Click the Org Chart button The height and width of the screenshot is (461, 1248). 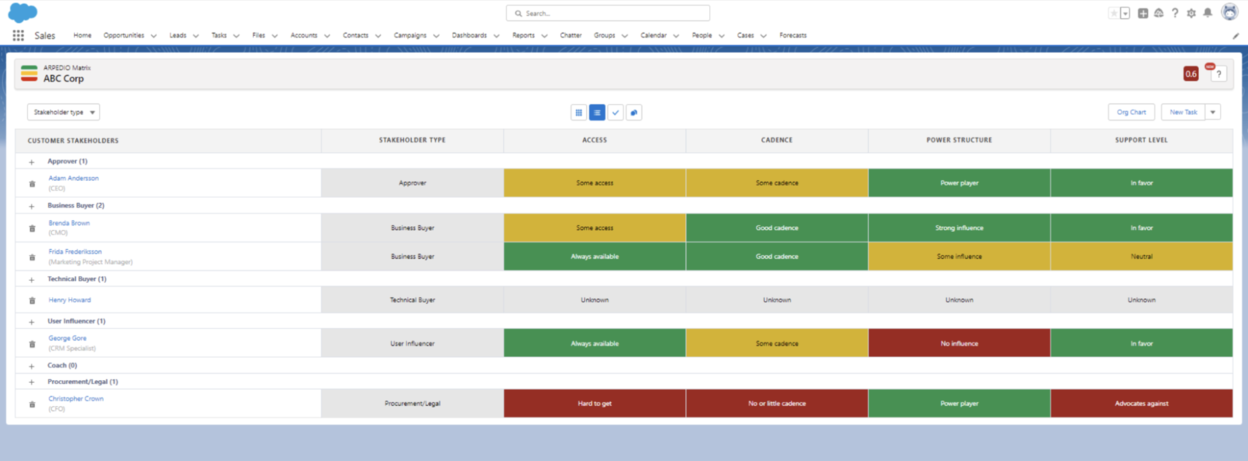click(x=1132, y=113)
